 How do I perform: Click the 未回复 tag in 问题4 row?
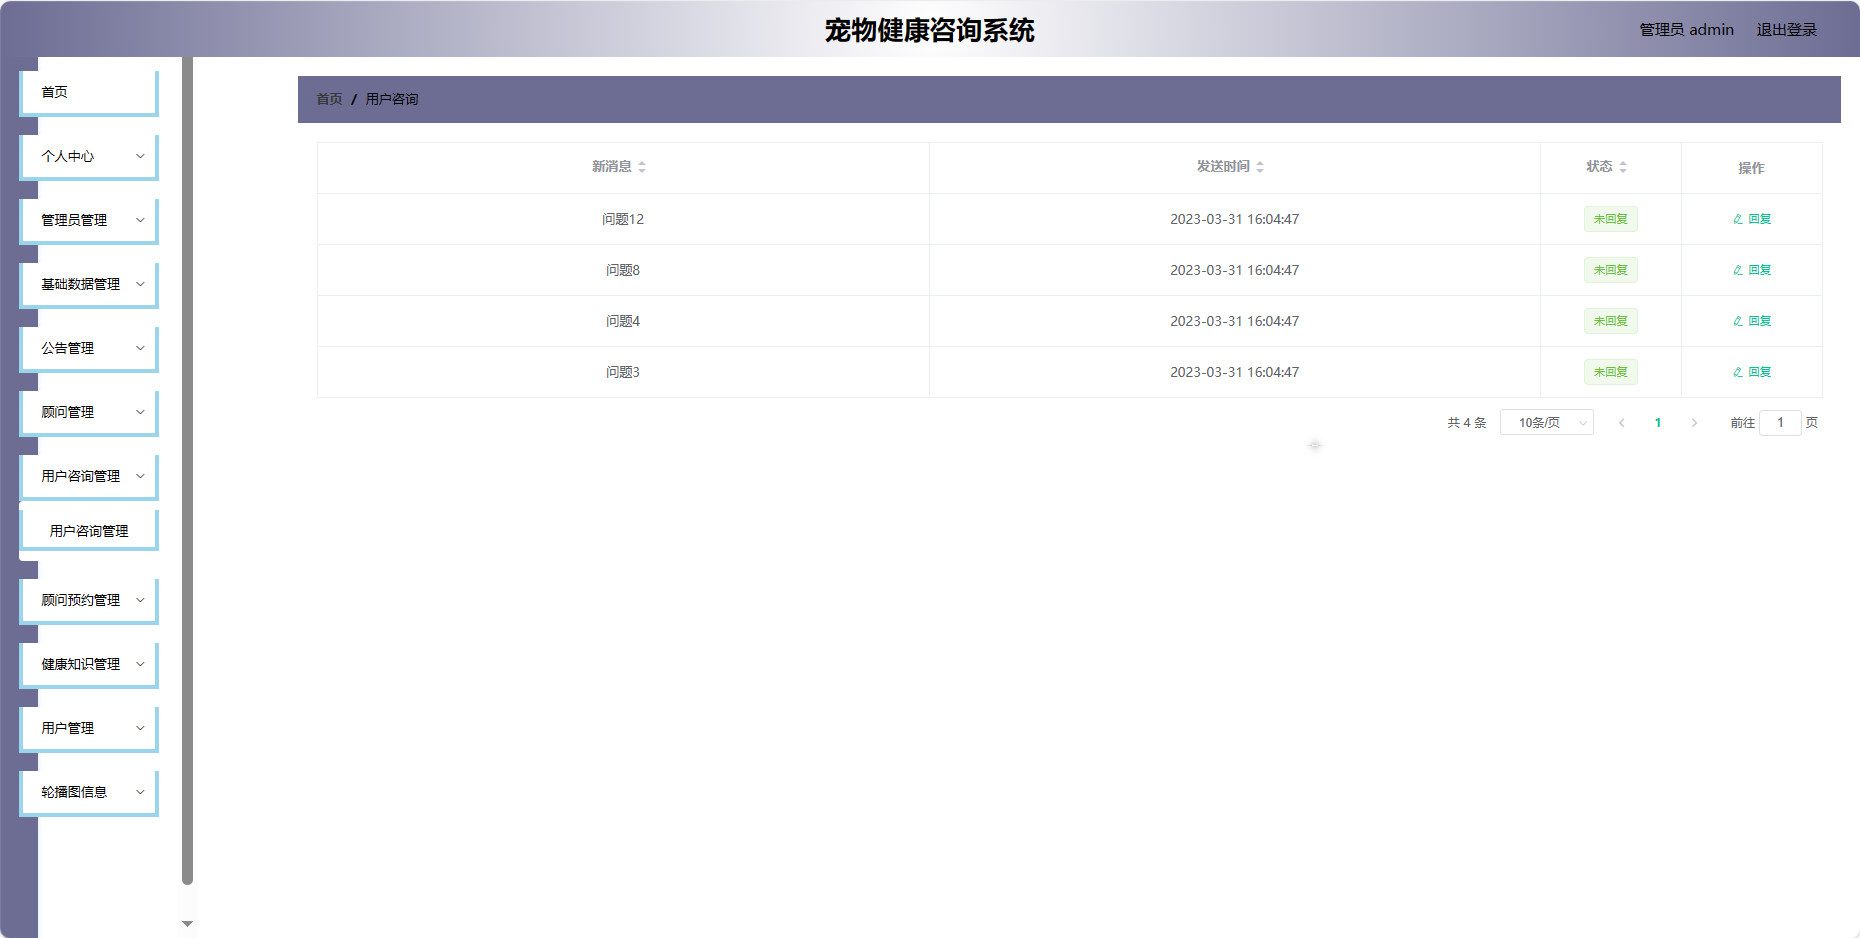click(1611, 321)
